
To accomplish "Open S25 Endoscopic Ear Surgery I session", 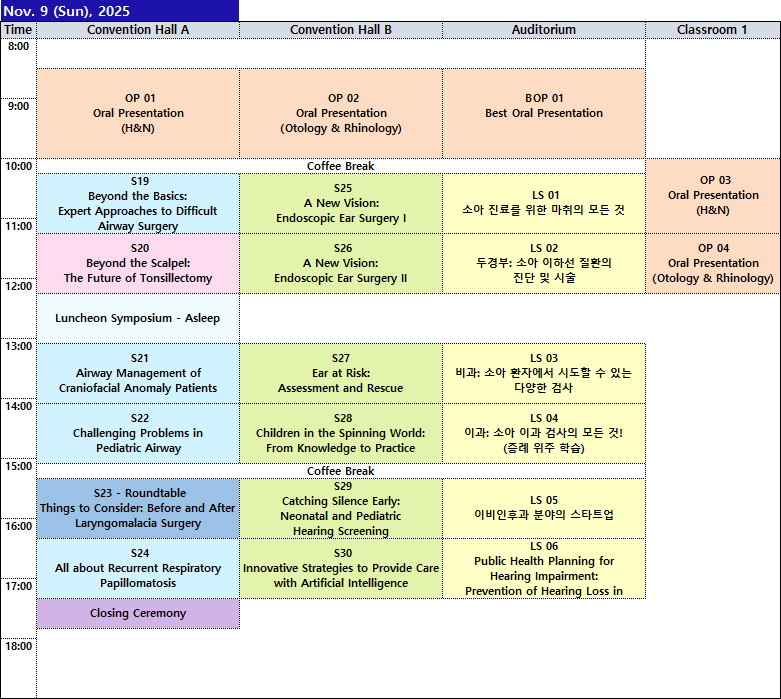I will (341, 203).
